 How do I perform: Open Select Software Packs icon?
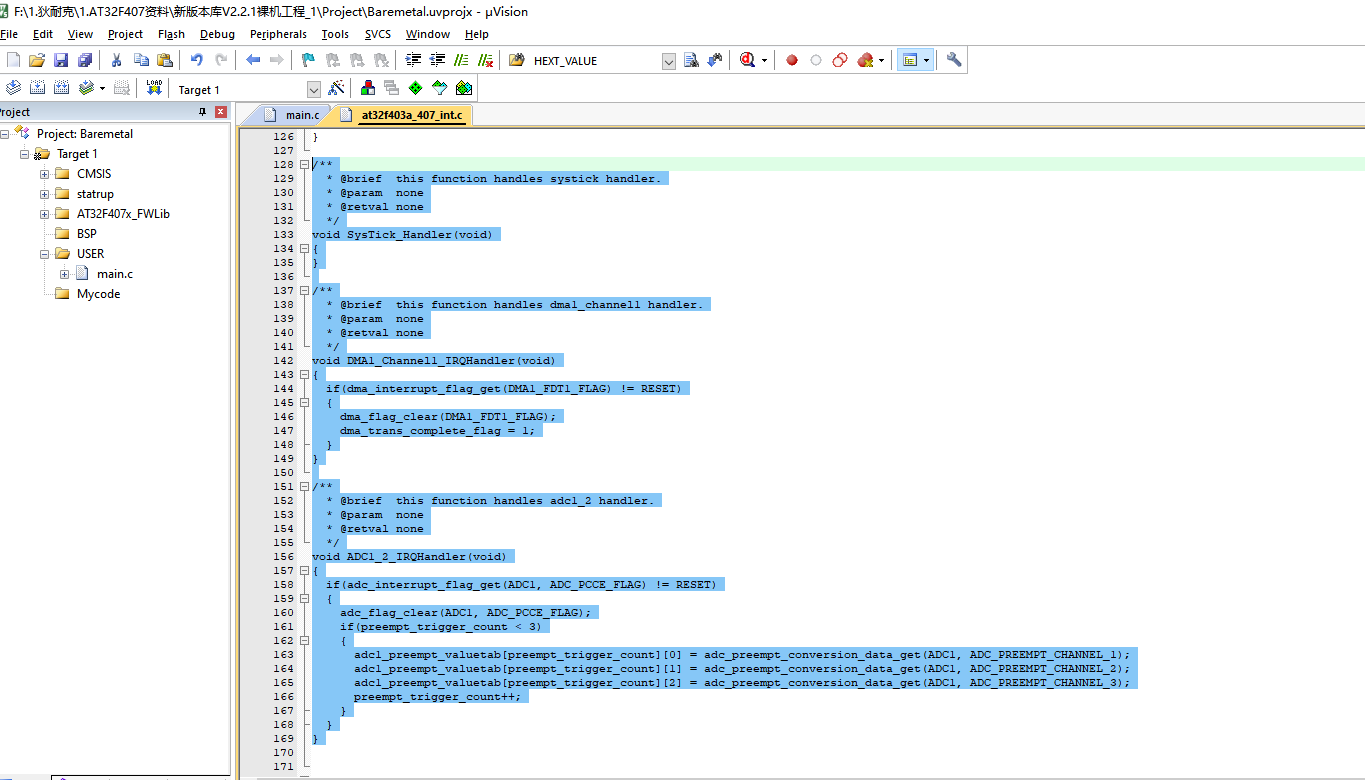(x=439, y=88)
